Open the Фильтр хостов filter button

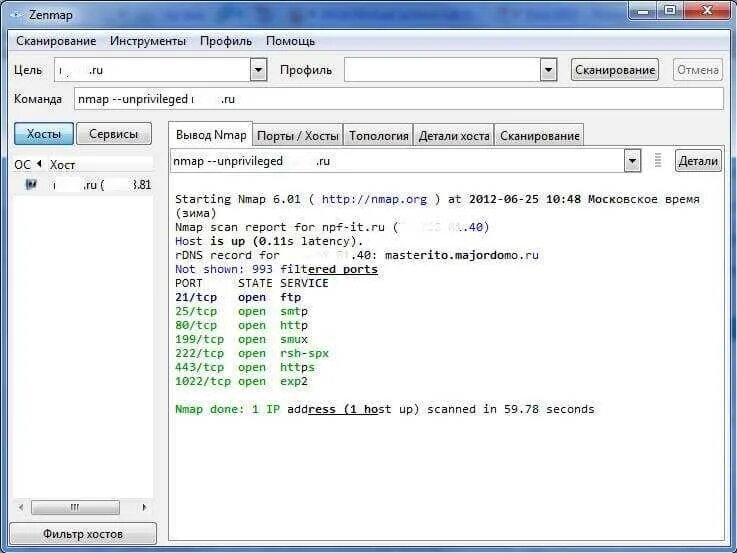coord(83,534)
